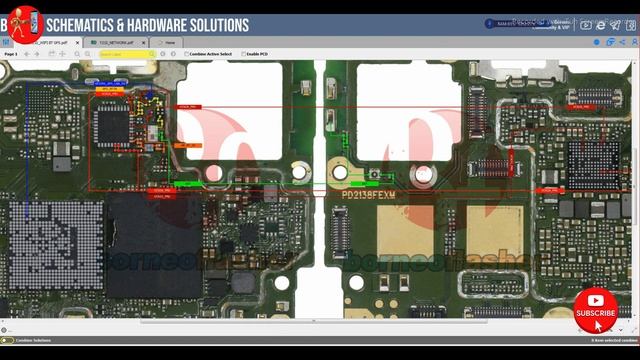Open the user account icon
Screen dimensions: 640x360
click(x=634, y=42)
